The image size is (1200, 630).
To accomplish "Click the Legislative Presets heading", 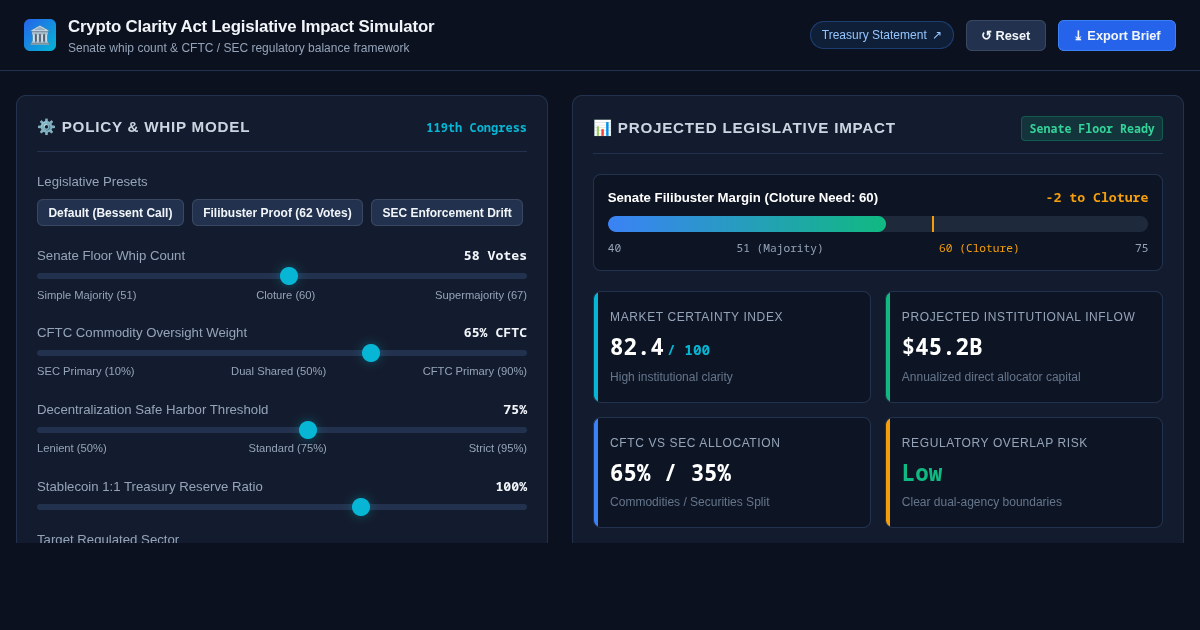I will pyautogui.click(x=92, y=182).
